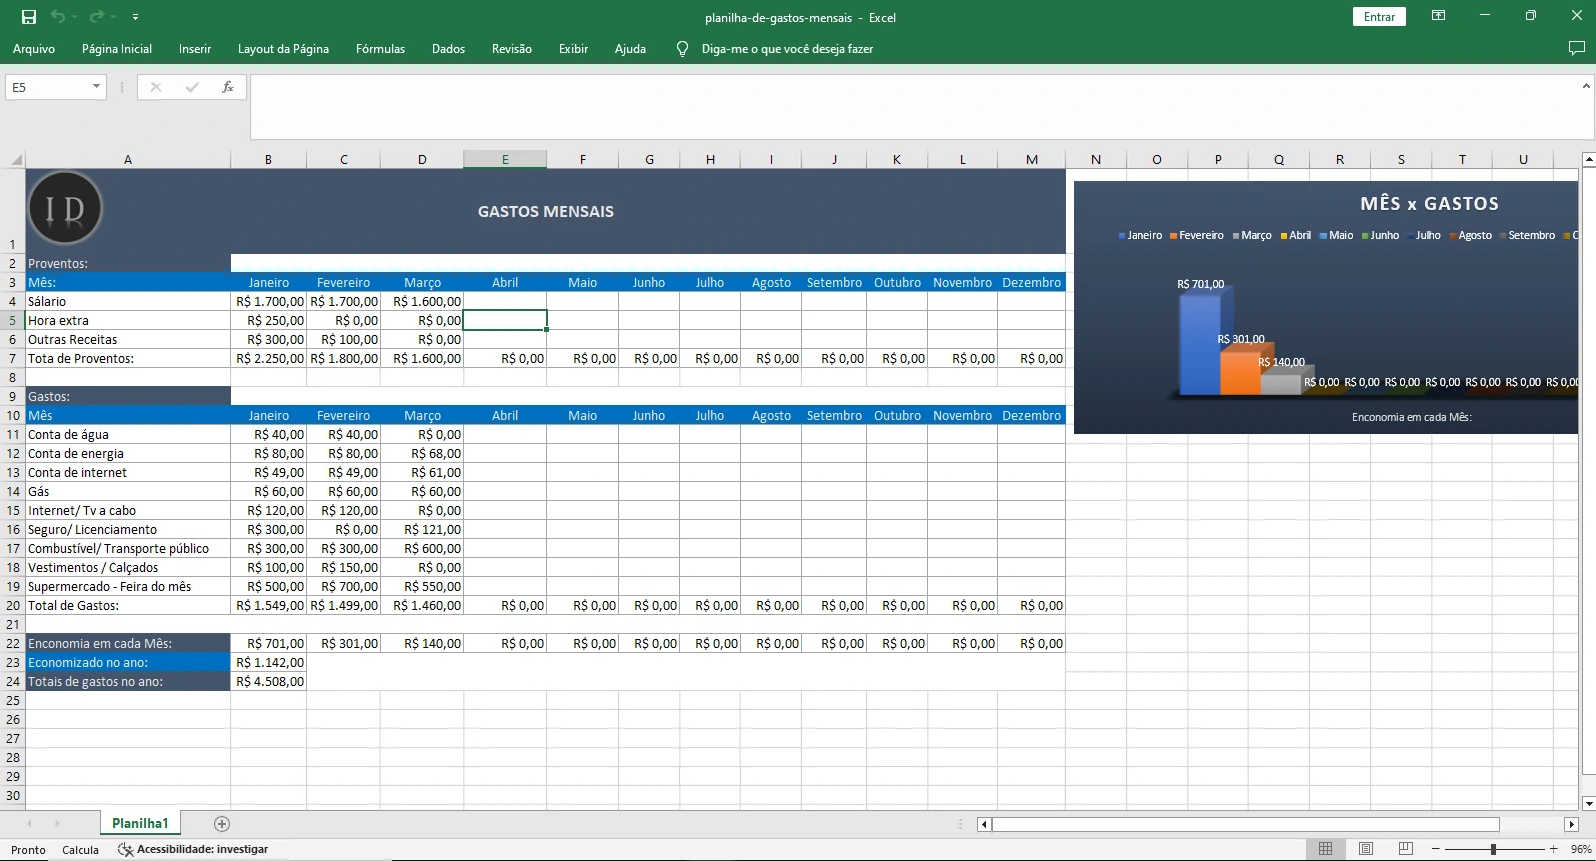Click the zoom slider handle
The height and width of the screenshot is (861, 1596).
click(x=1493, y=849)
